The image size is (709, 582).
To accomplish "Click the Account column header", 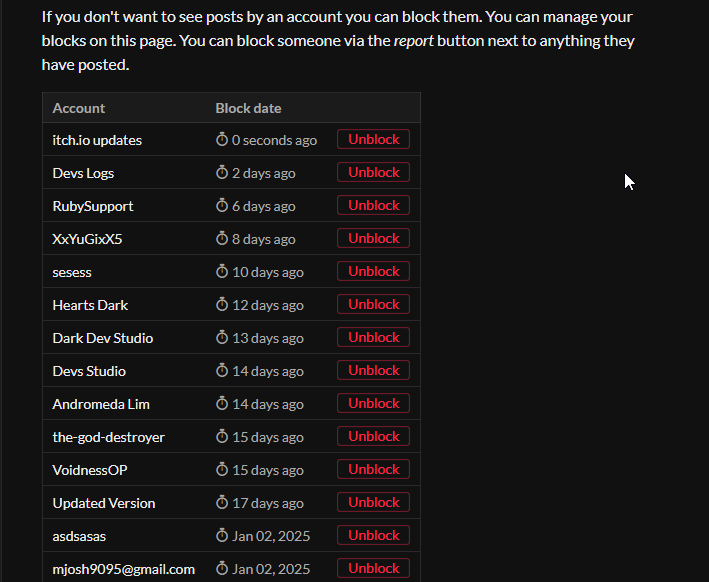I will click(79, 108).
